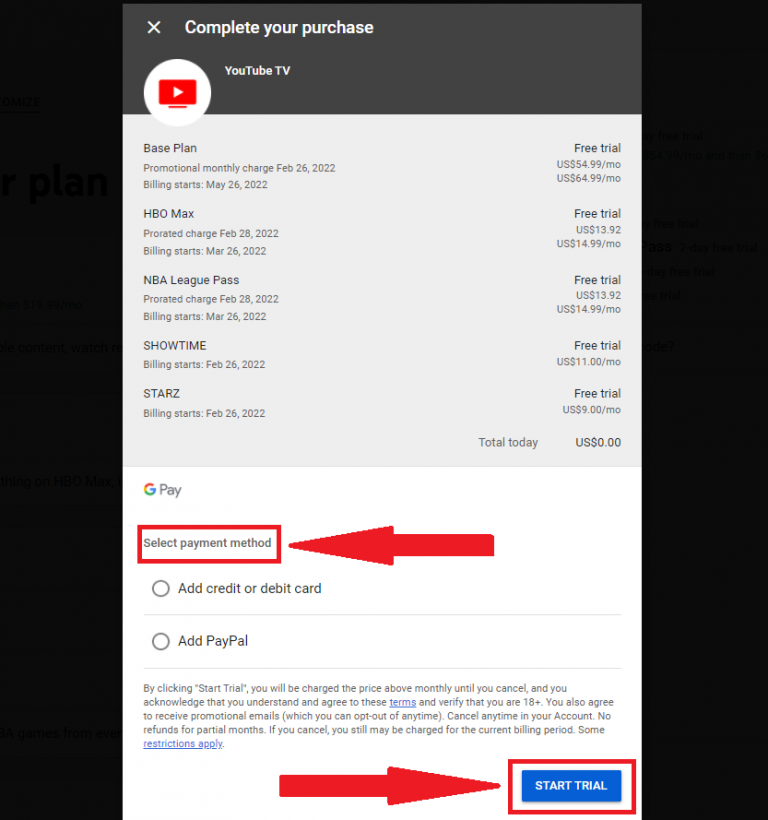Image resolution: width=768 pixels, height=820 pixels.
Task: Click the US$11.00/mo SHOWTIME price
Action: pos(589,362)
